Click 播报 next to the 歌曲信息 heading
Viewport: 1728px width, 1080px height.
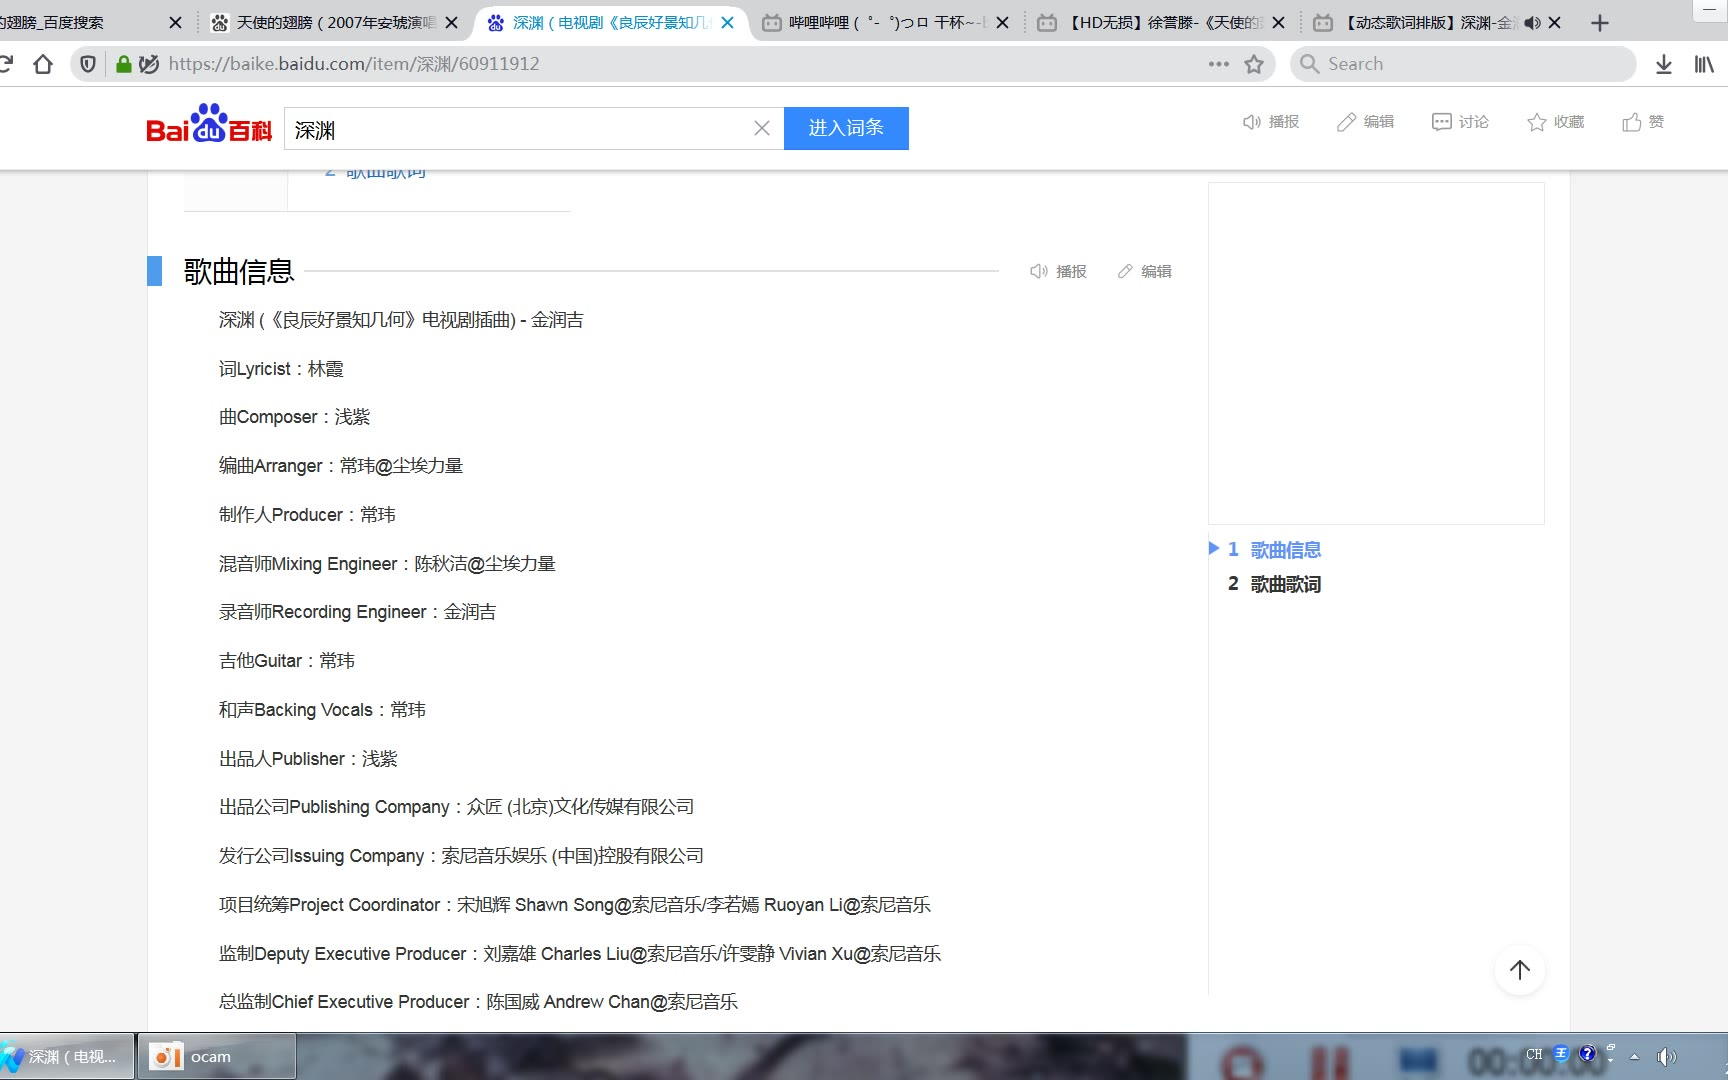point(1058,271)
